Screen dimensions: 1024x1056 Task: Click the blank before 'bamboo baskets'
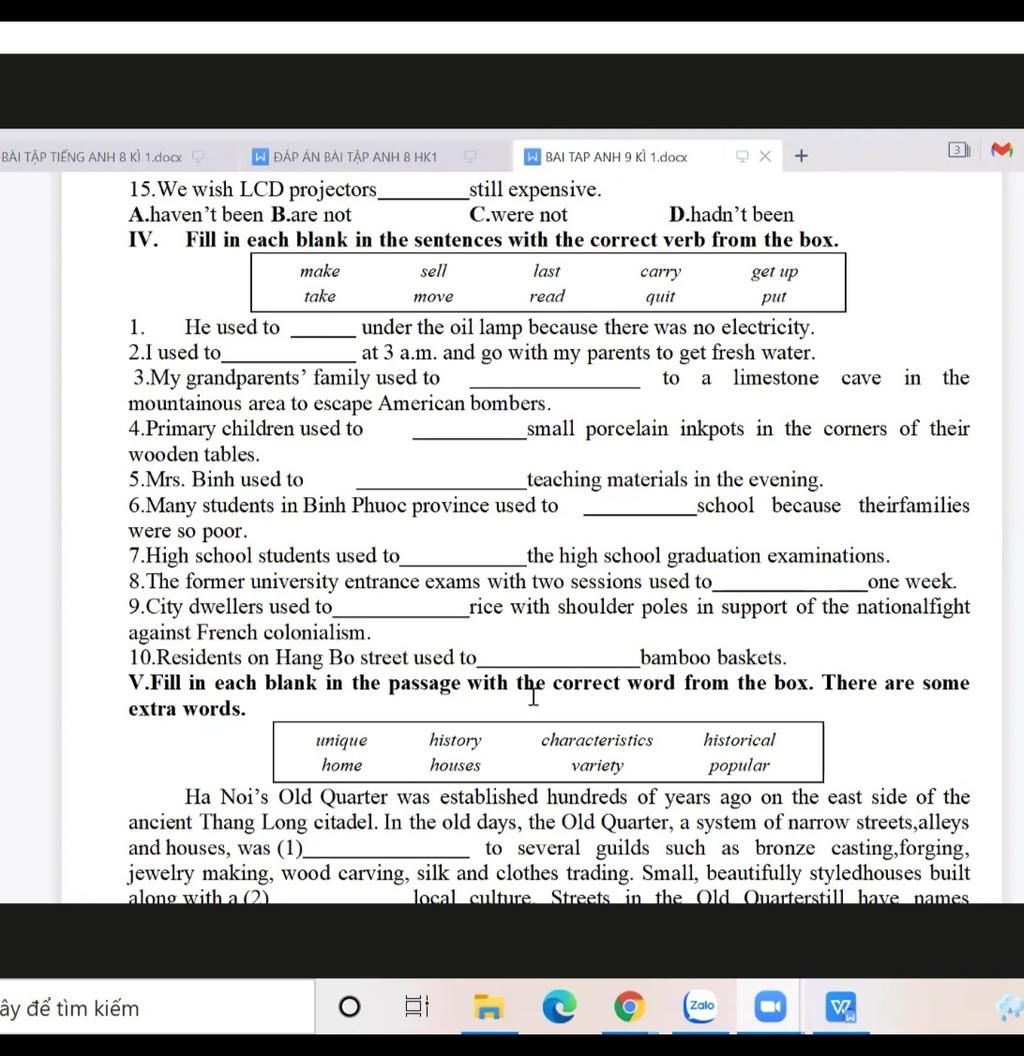(558, 659)
